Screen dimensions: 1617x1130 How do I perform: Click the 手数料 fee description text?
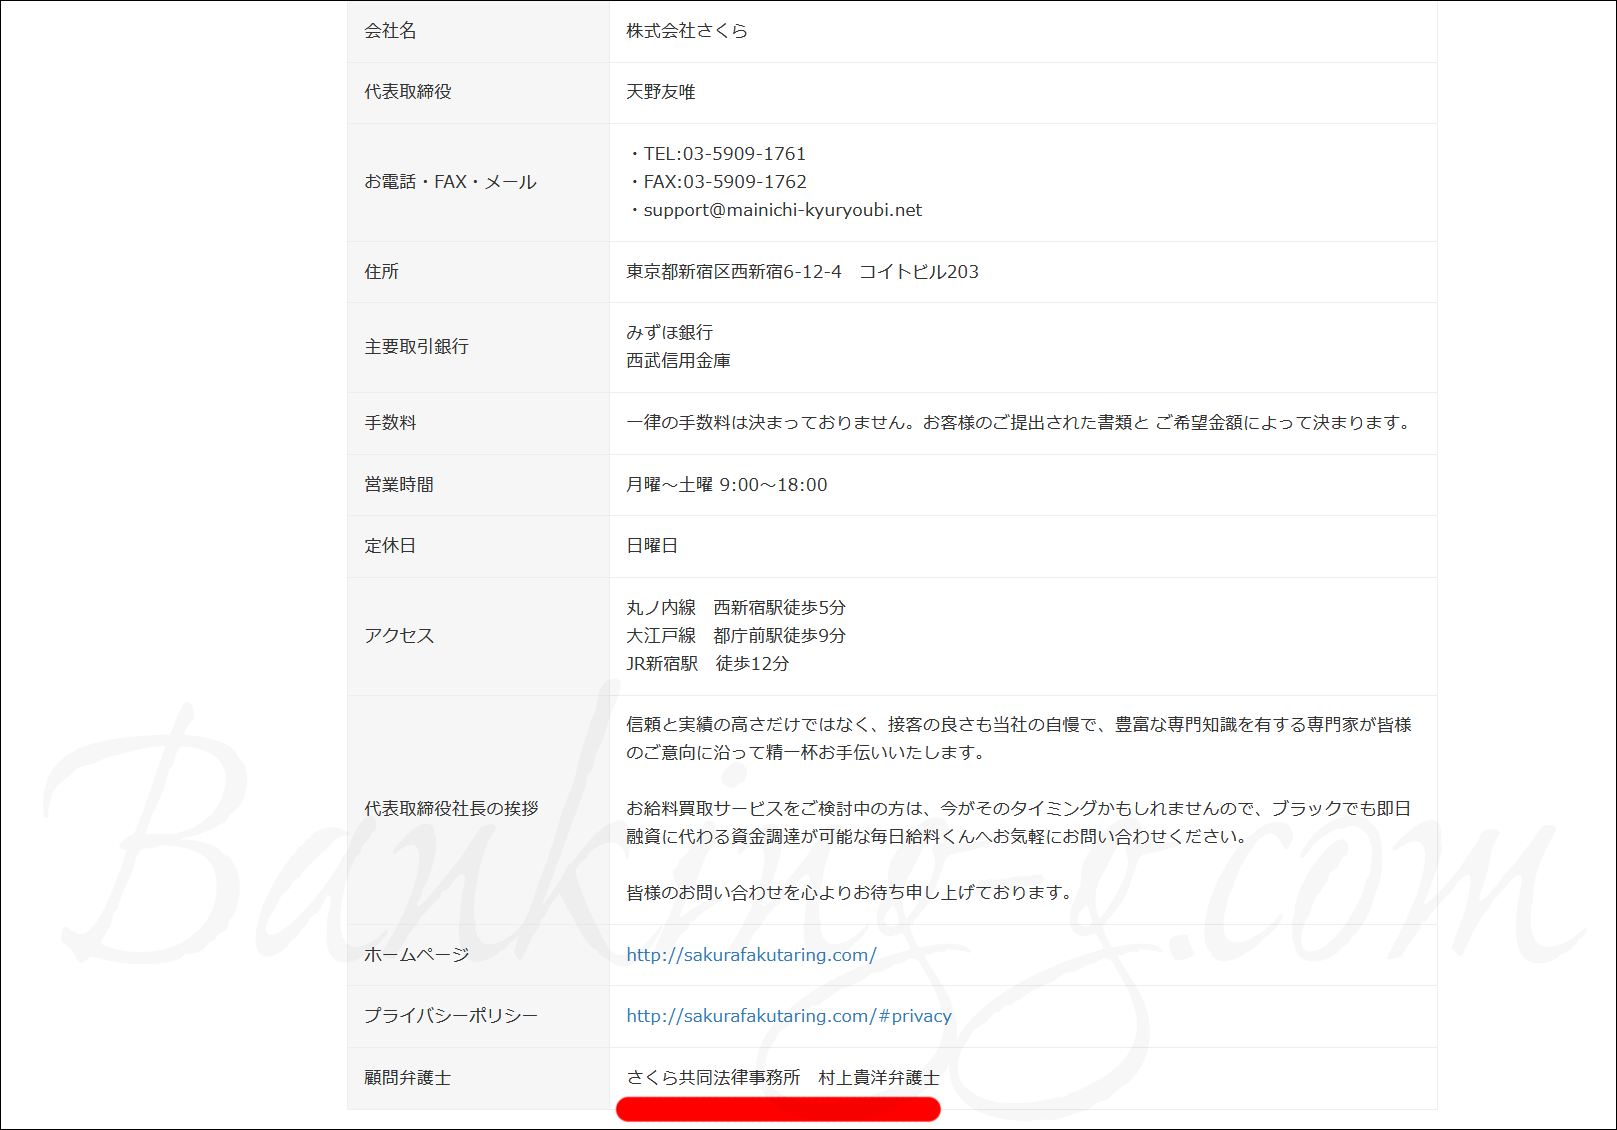click(1017, 423)
